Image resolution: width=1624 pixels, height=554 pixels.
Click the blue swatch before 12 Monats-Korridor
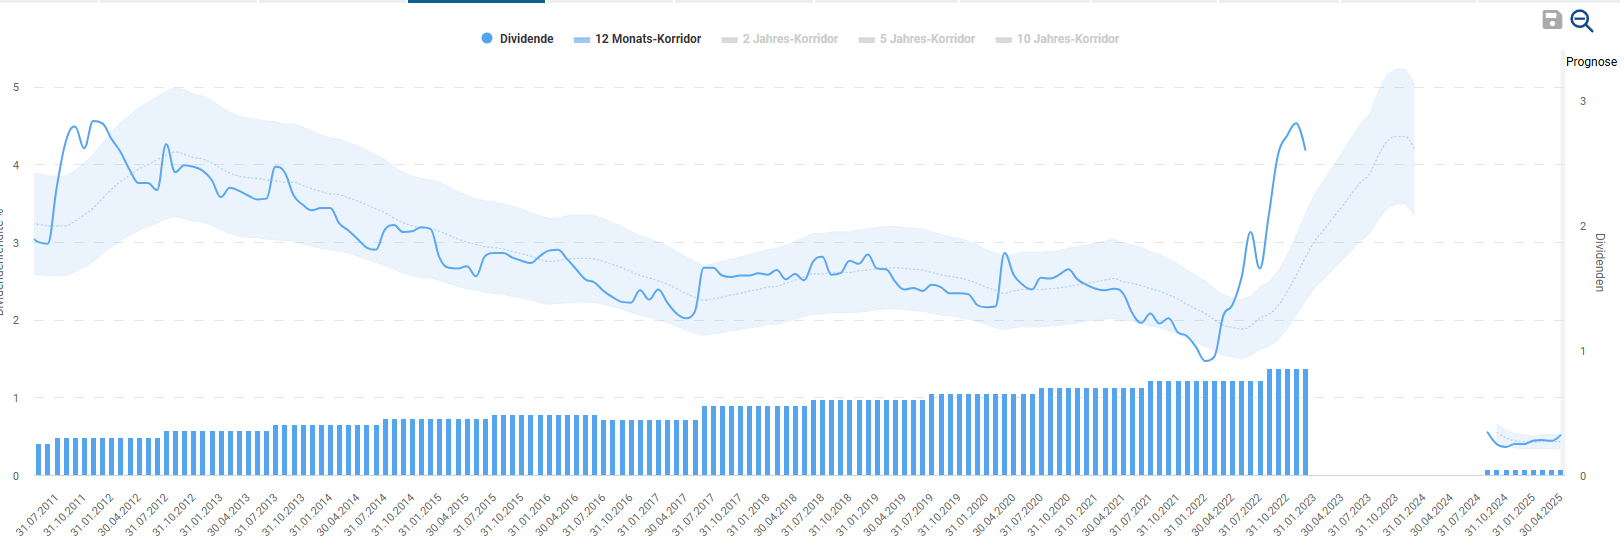point(582,40)
